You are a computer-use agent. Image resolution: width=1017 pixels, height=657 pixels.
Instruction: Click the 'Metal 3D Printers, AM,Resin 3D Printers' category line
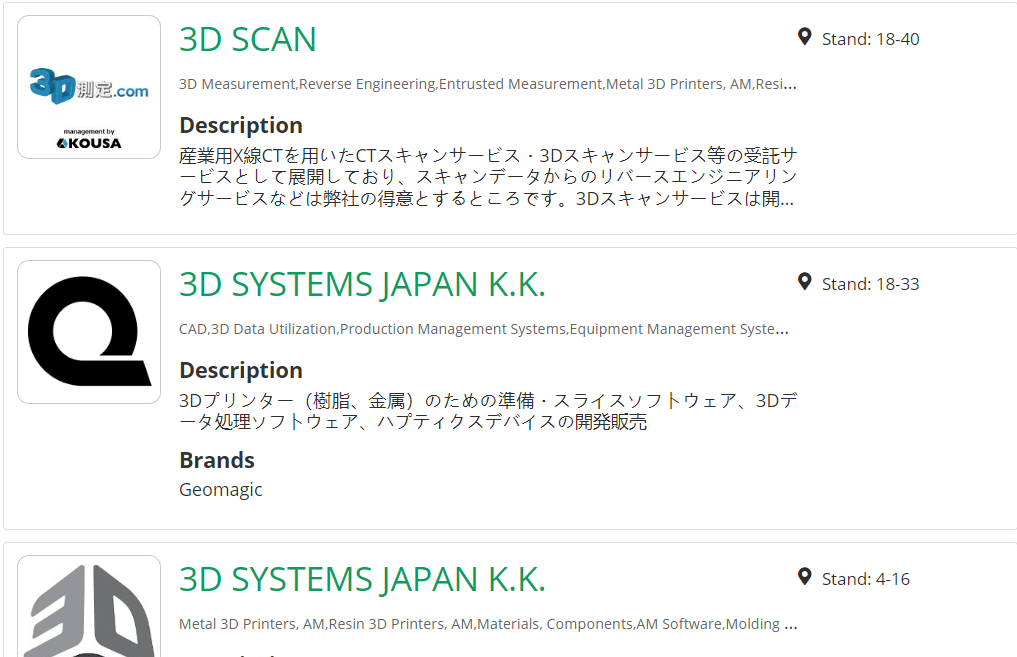[488, 624]
